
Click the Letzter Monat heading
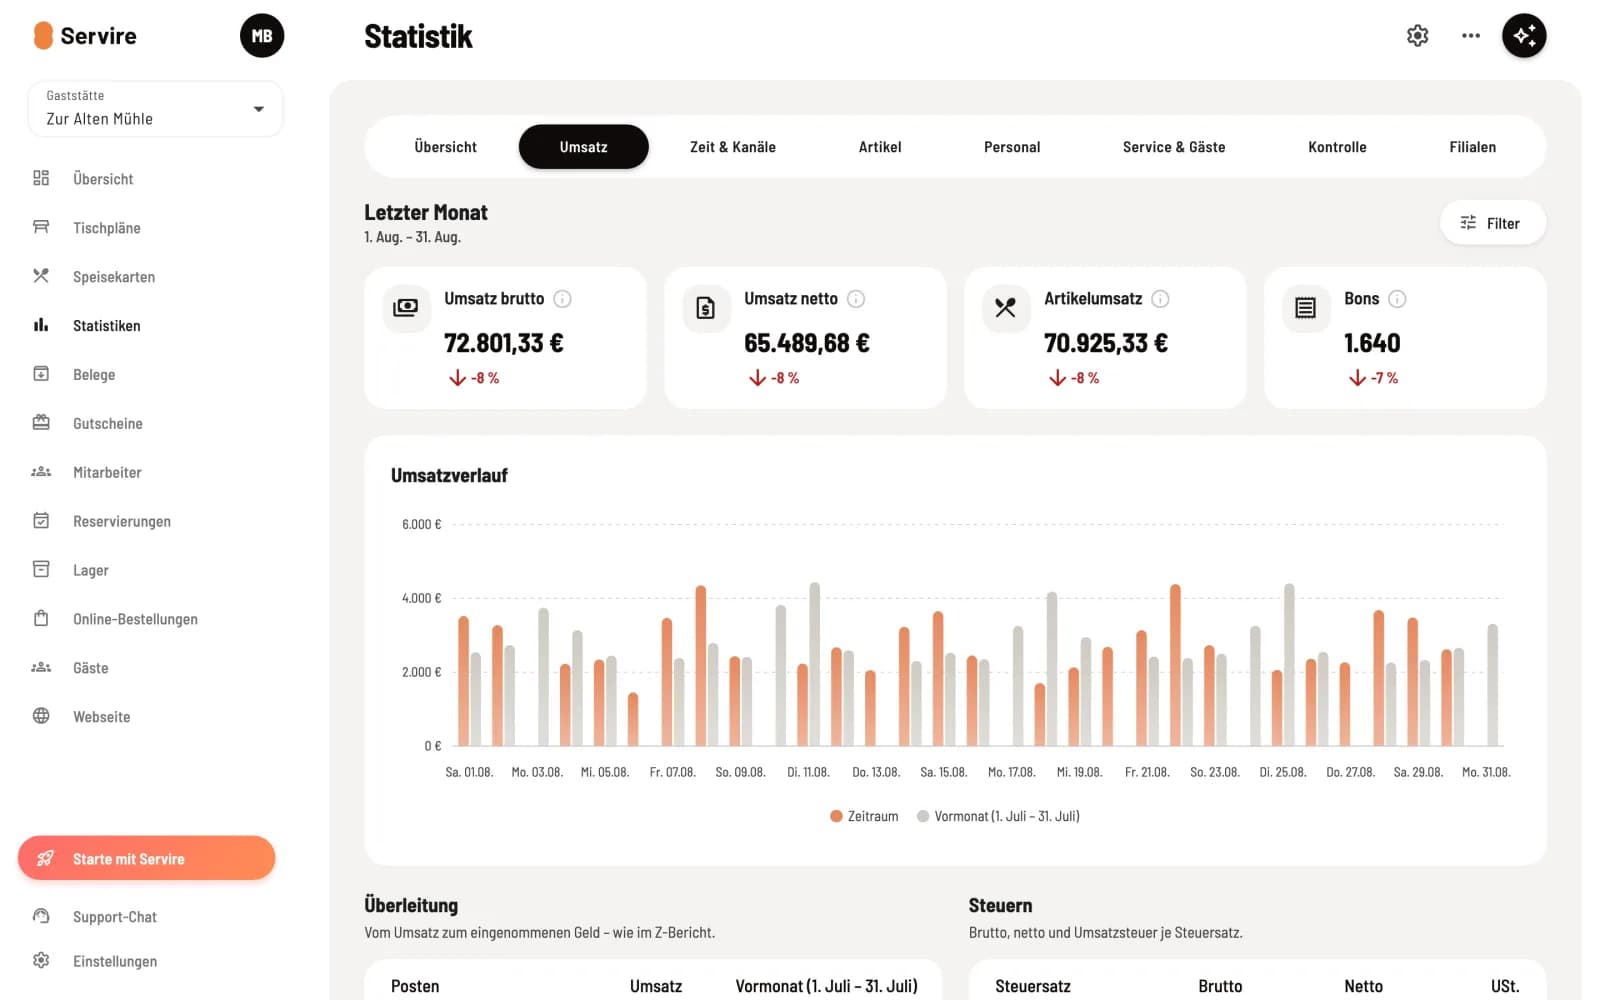click(x=426, y=212)
